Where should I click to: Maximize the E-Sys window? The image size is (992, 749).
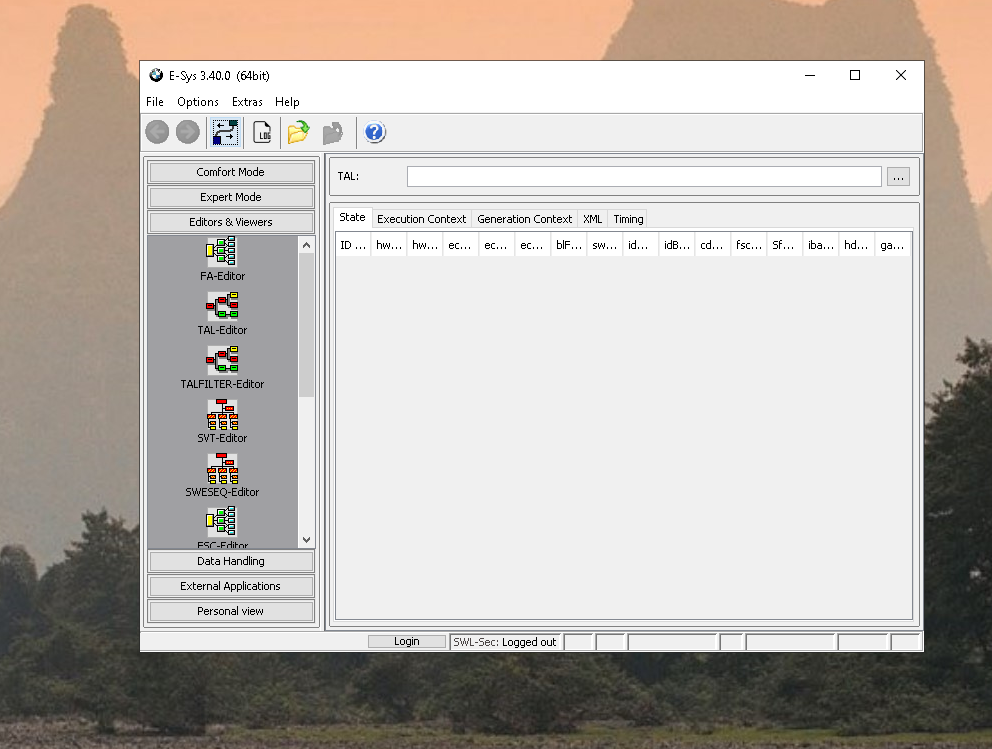855,75
